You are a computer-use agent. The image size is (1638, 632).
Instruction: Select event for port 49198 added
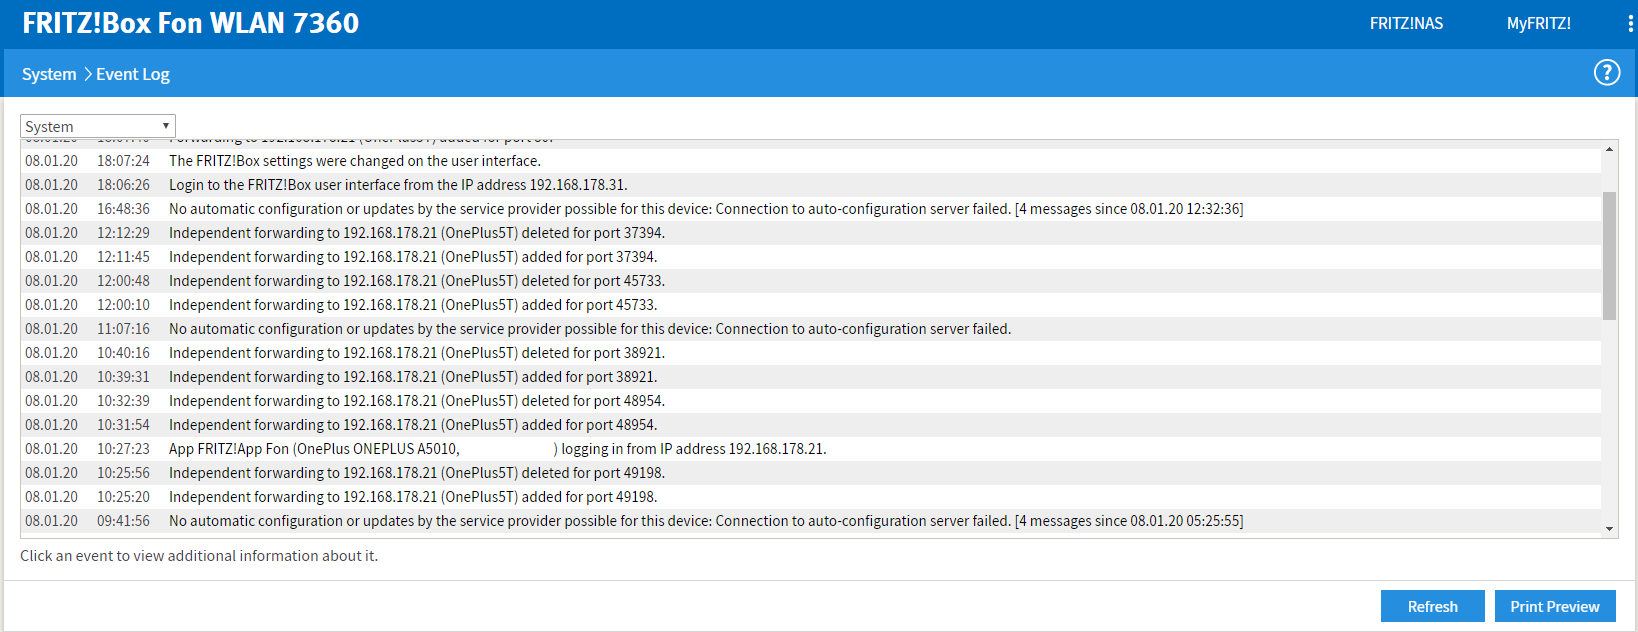[x=412, y=497]
